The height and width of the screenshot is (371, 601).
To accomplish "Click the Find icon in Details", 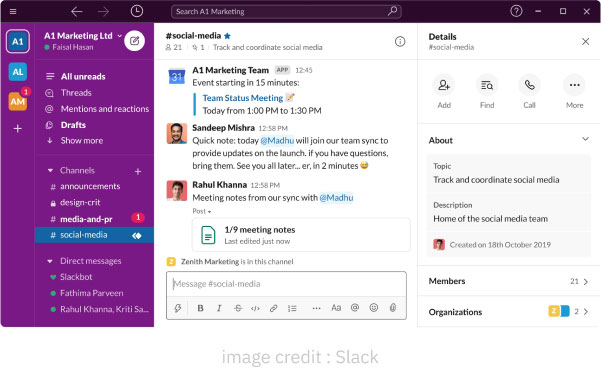I will pyautogui.click(x=487, y=85).
